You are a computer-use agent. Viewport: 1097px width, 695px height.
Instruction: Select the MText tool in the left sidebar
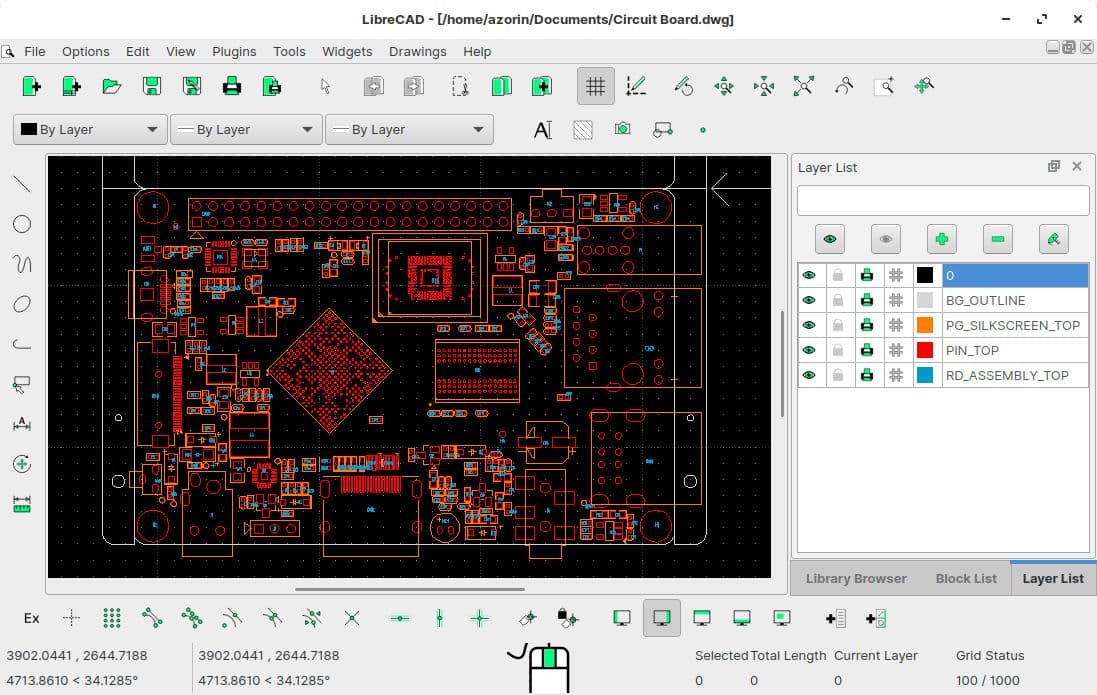click(541, 129)
